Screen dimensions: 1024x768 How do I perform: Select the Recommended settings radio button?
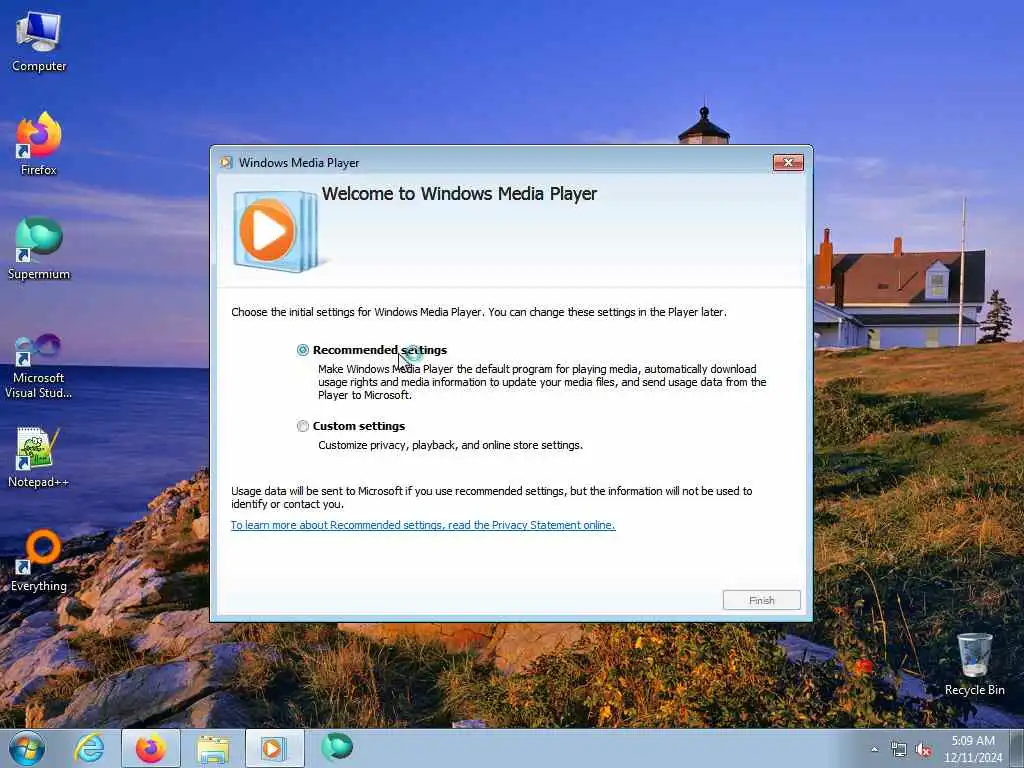click(x=302, y=350)
